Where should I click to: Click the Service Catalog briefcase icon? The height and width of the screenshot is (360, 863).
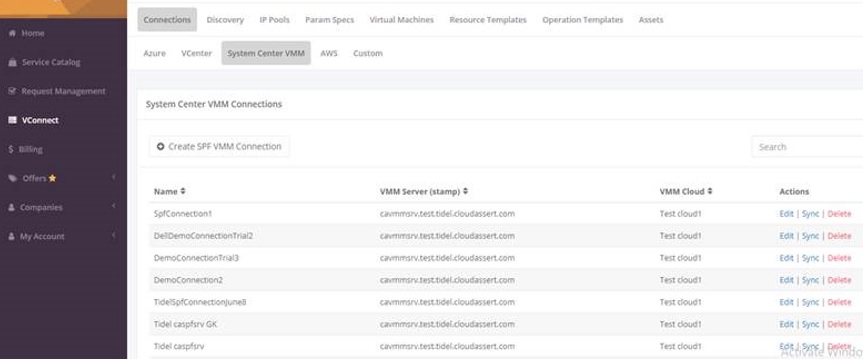[13, 63]
